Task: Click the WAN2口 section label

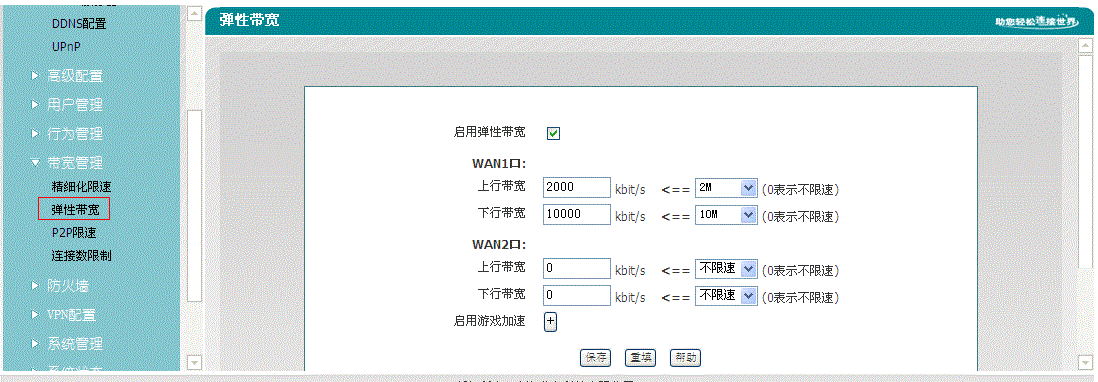Action: [x=499, y=245]
